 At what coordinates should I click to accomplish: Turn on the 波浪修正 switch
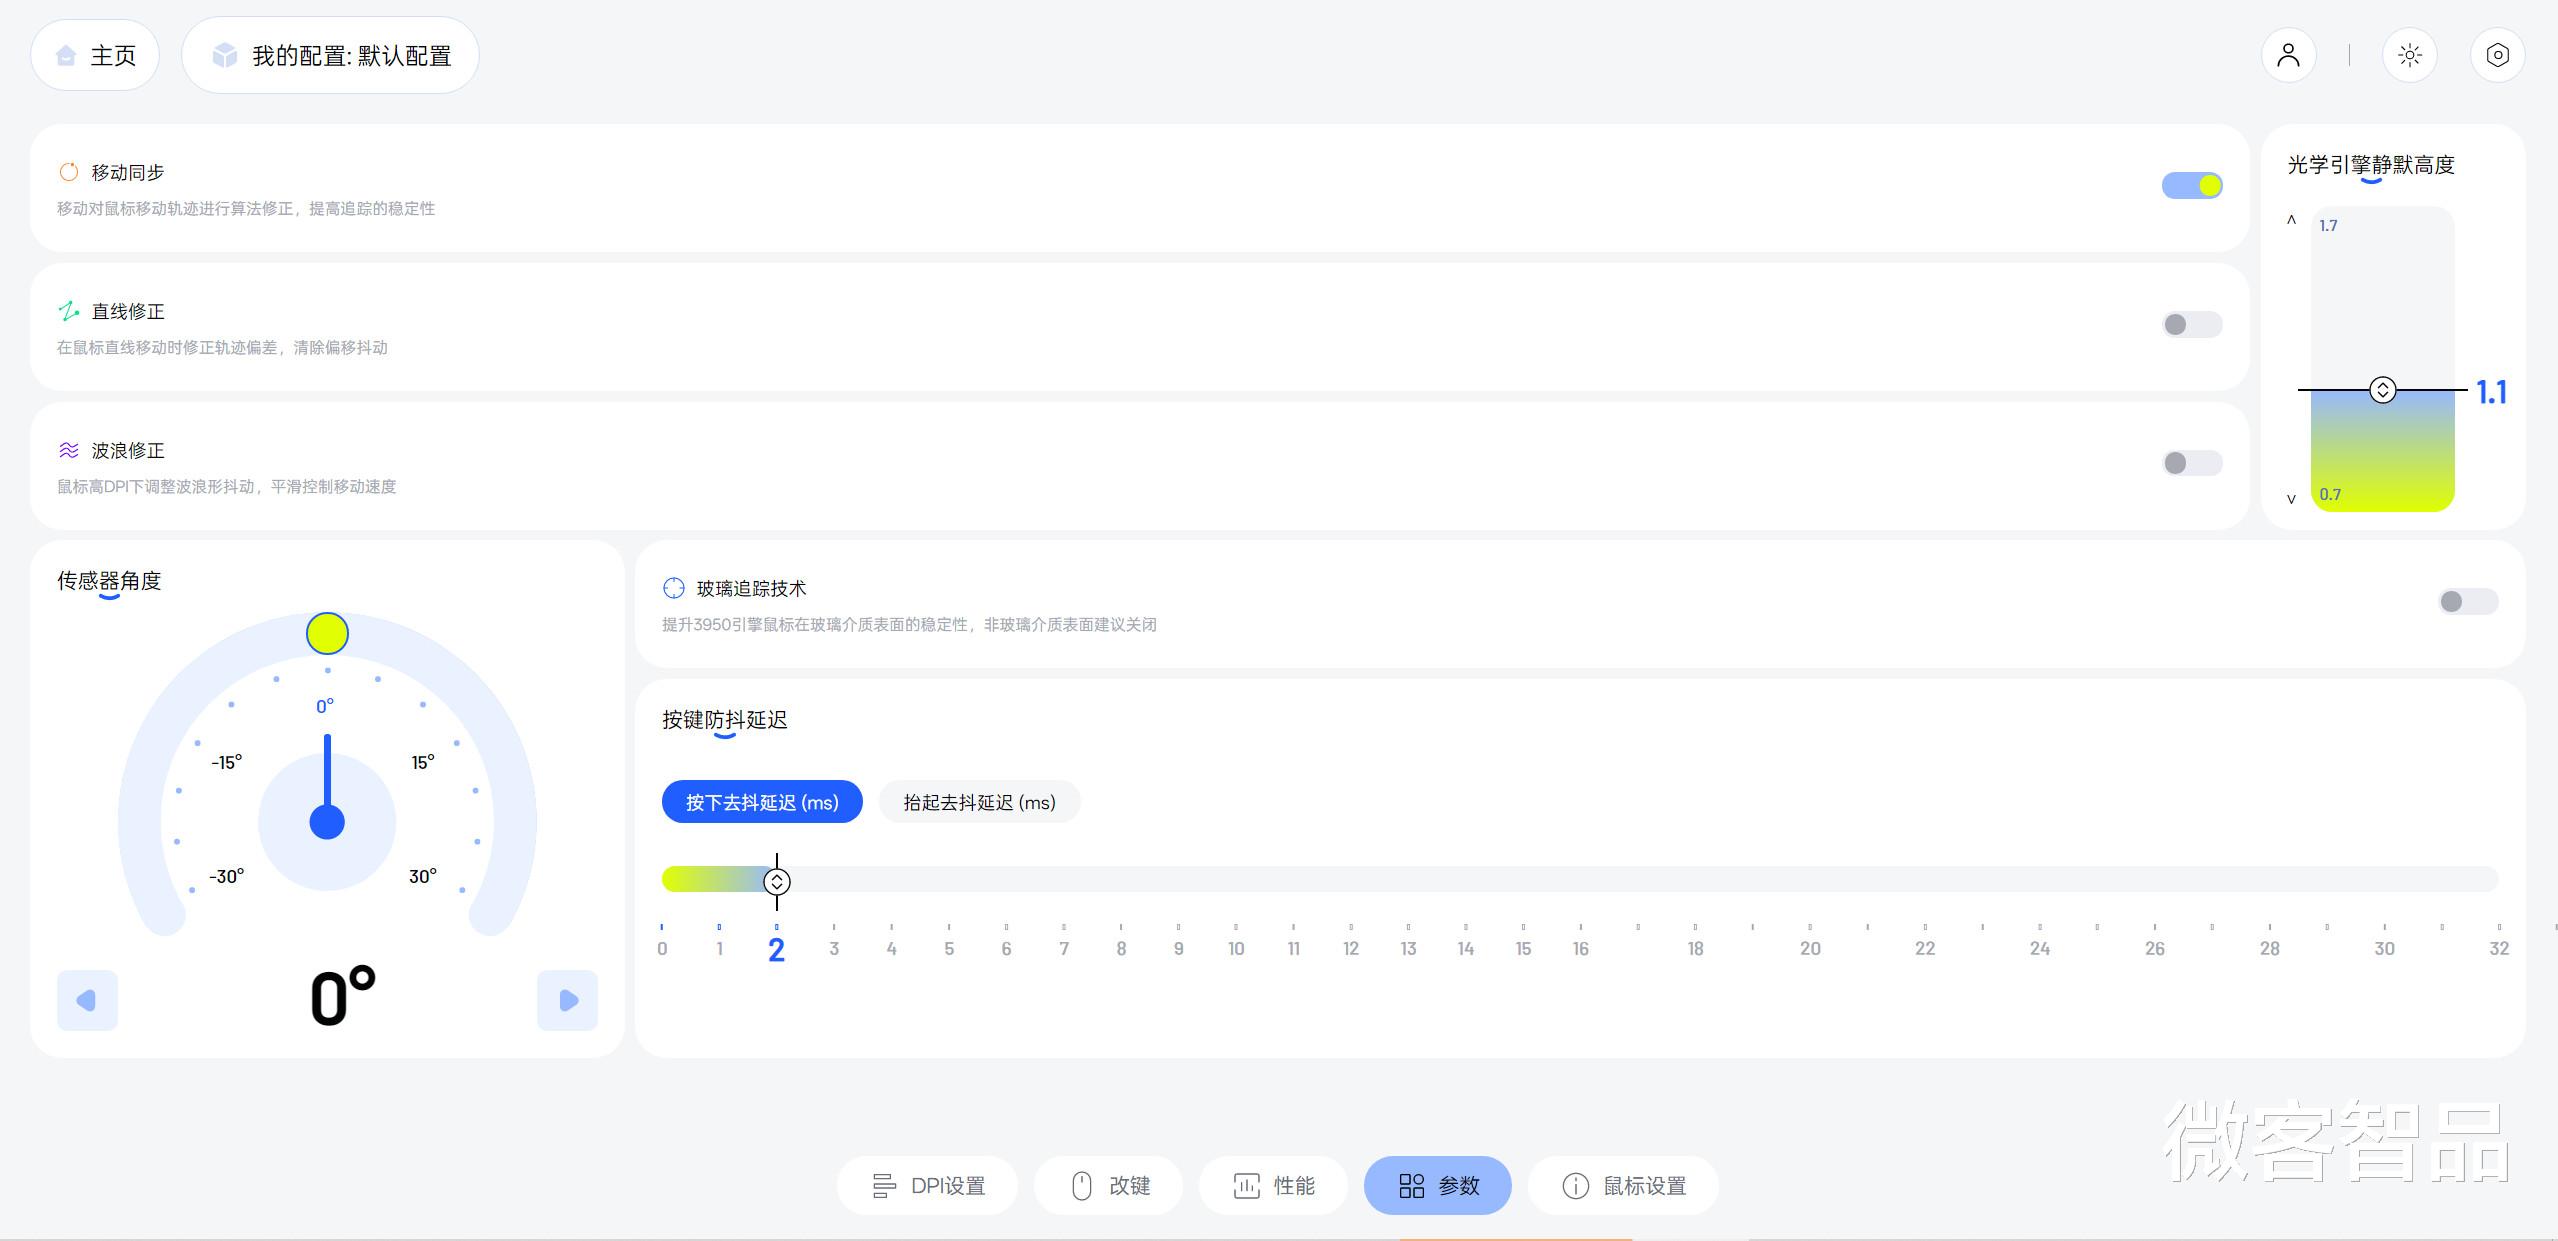[x=2191, y=463]
